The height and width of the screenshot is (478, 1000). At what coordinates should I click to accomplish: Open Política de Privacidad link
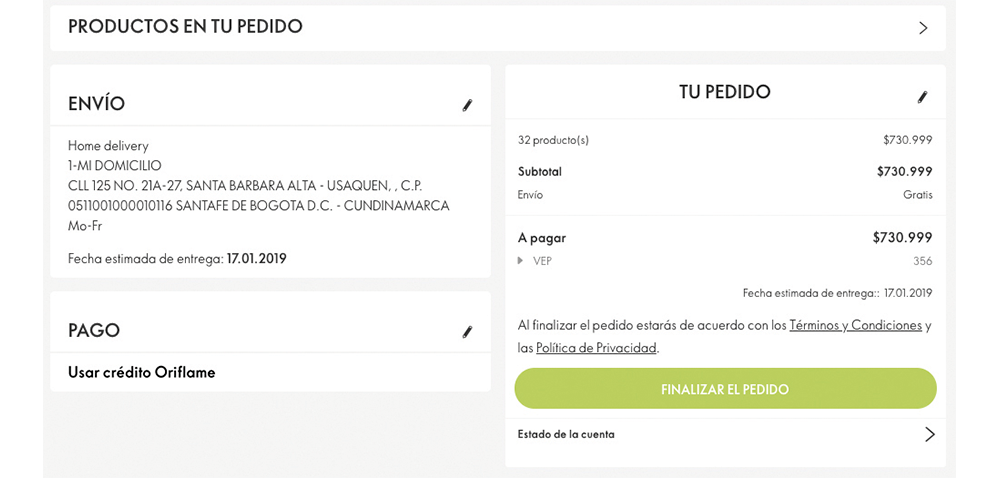click(x=596, y=349)
